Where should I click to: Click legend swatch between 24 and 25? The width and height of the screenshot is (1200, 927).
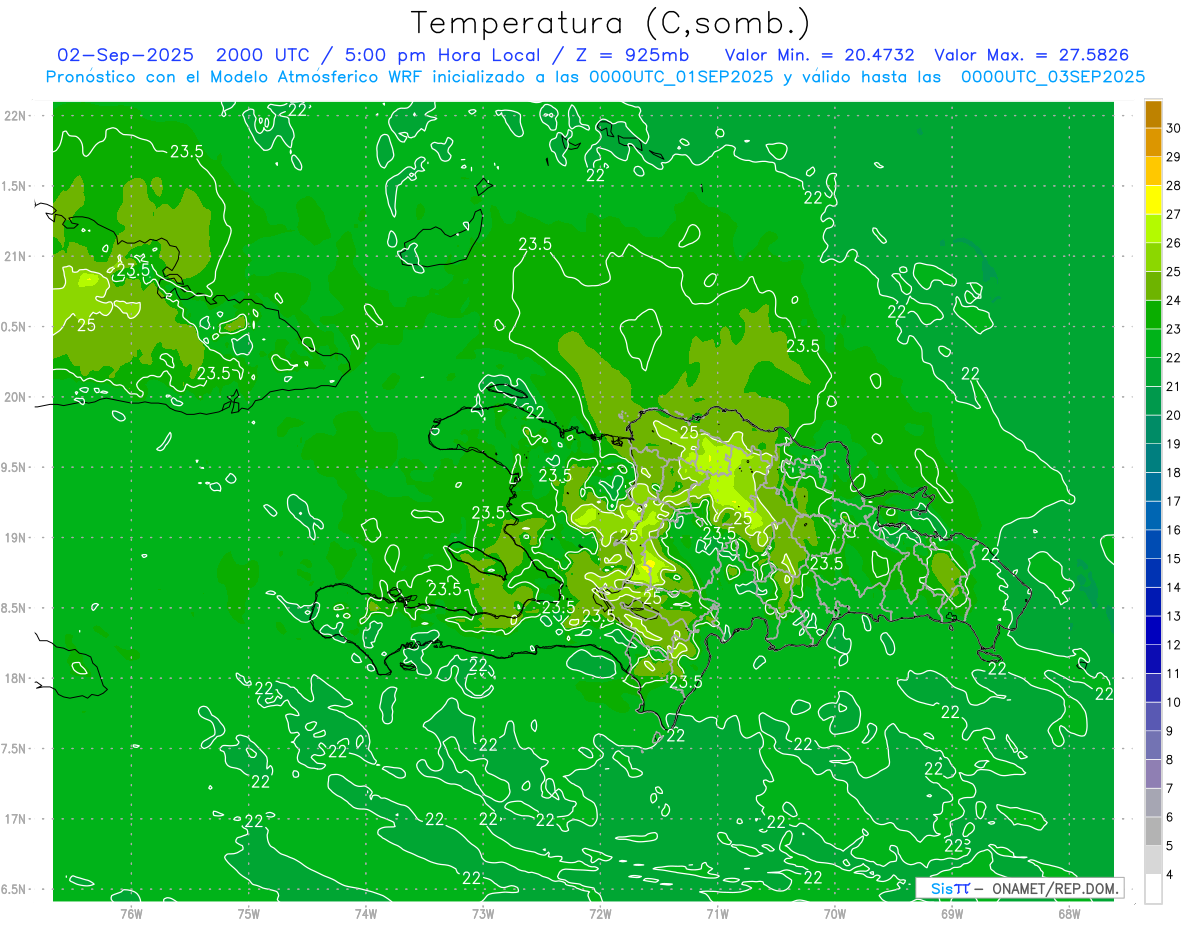[x=1153, y=285]
